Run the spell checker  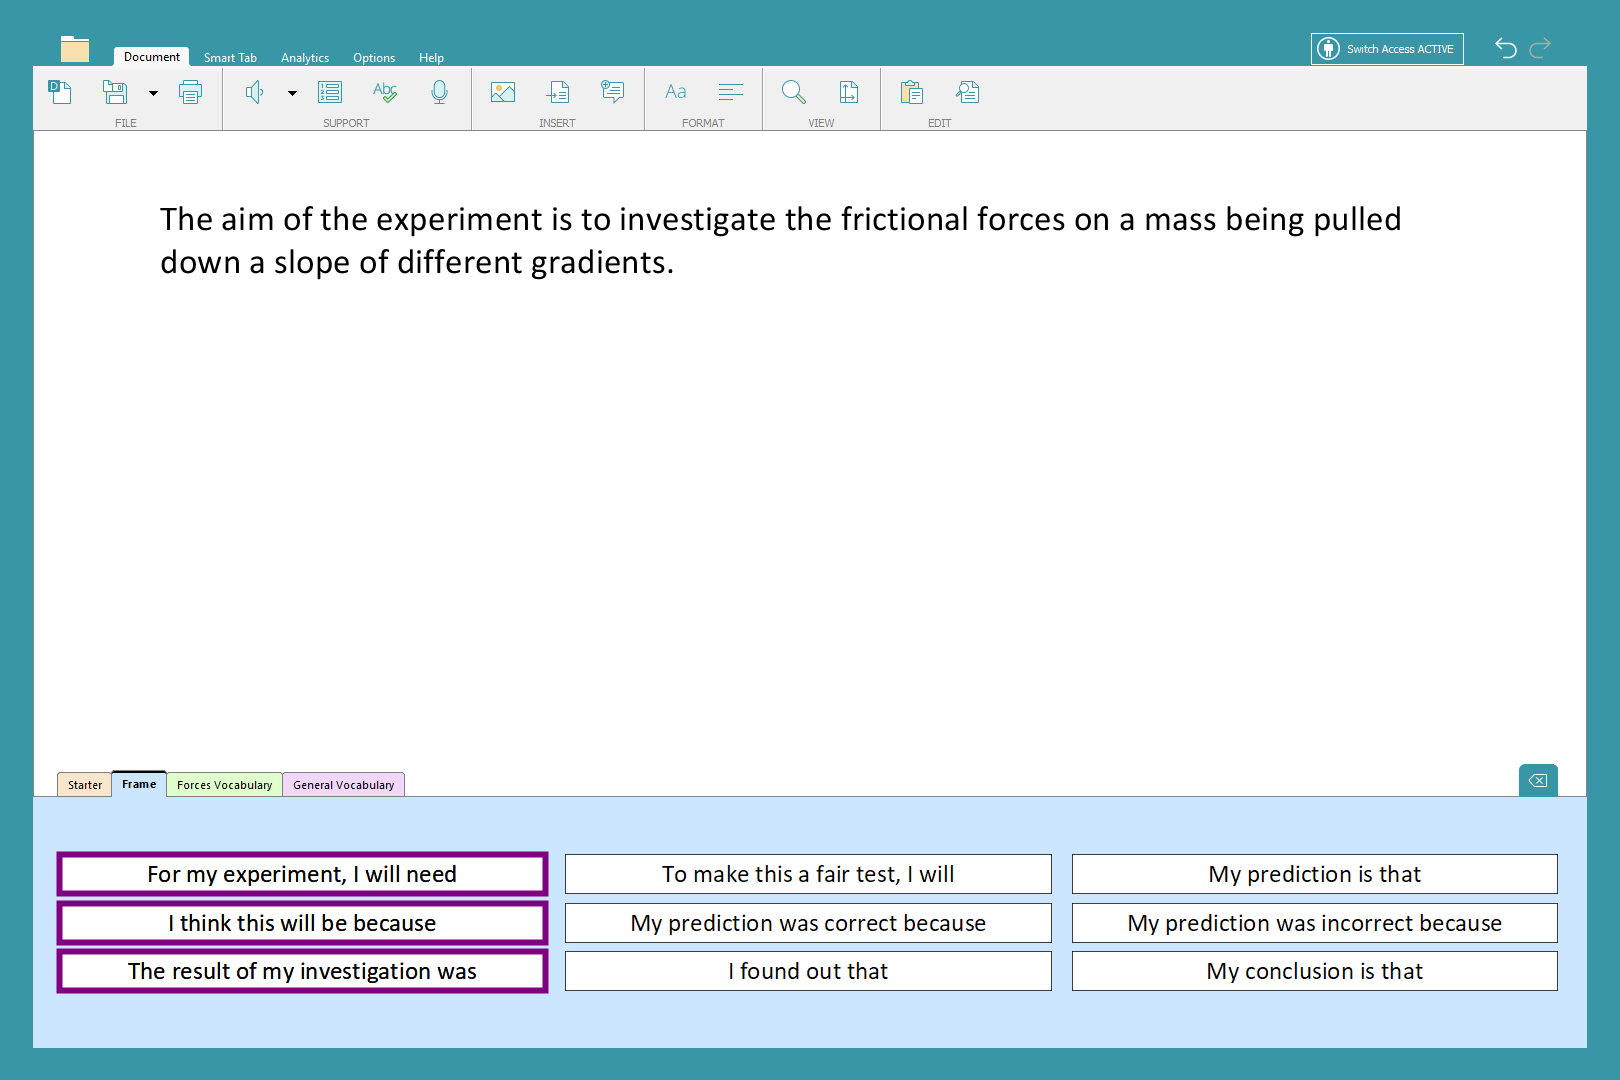385,93
